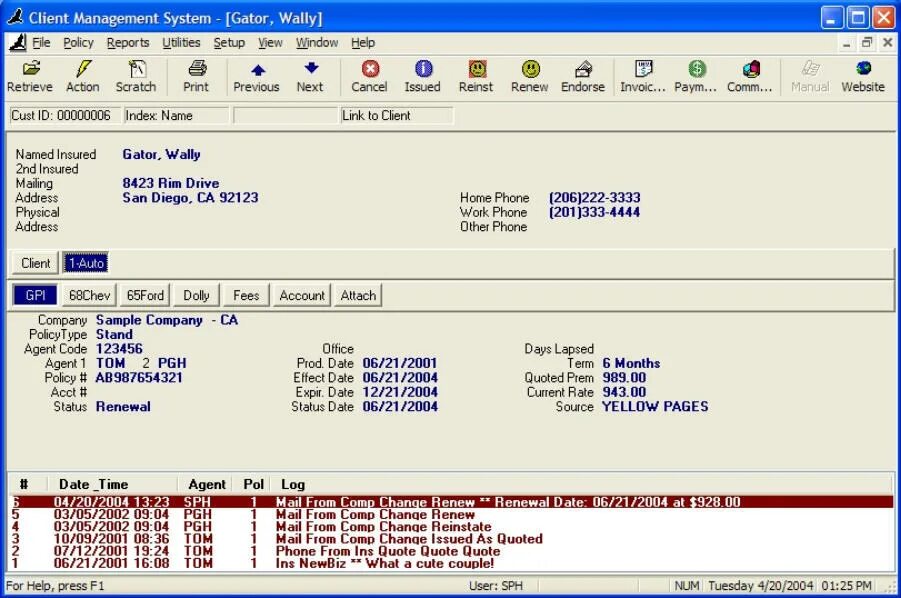
Task: Switch to the 68Chev tab
Action: 90,295
